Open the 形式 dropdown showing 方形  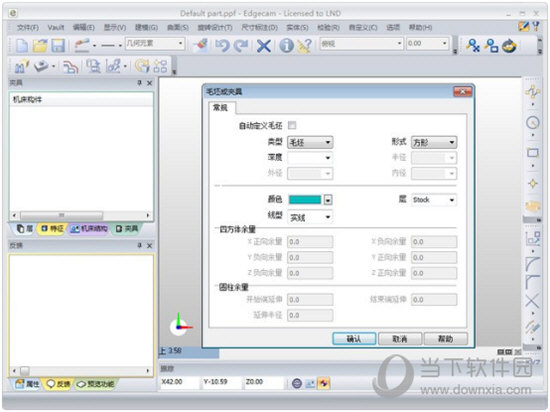coord(434,142)
